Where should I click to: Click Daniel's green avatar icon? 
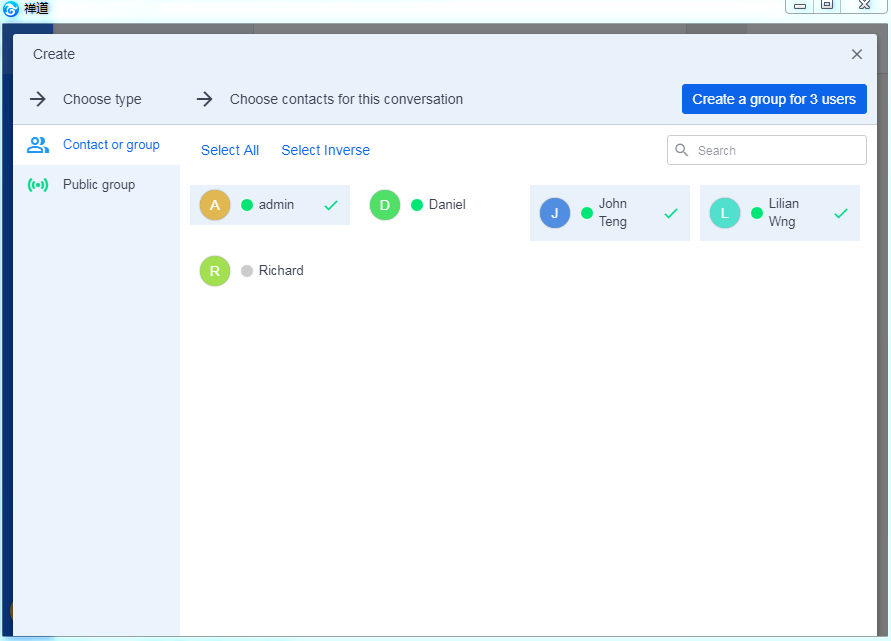pos(385,205)
